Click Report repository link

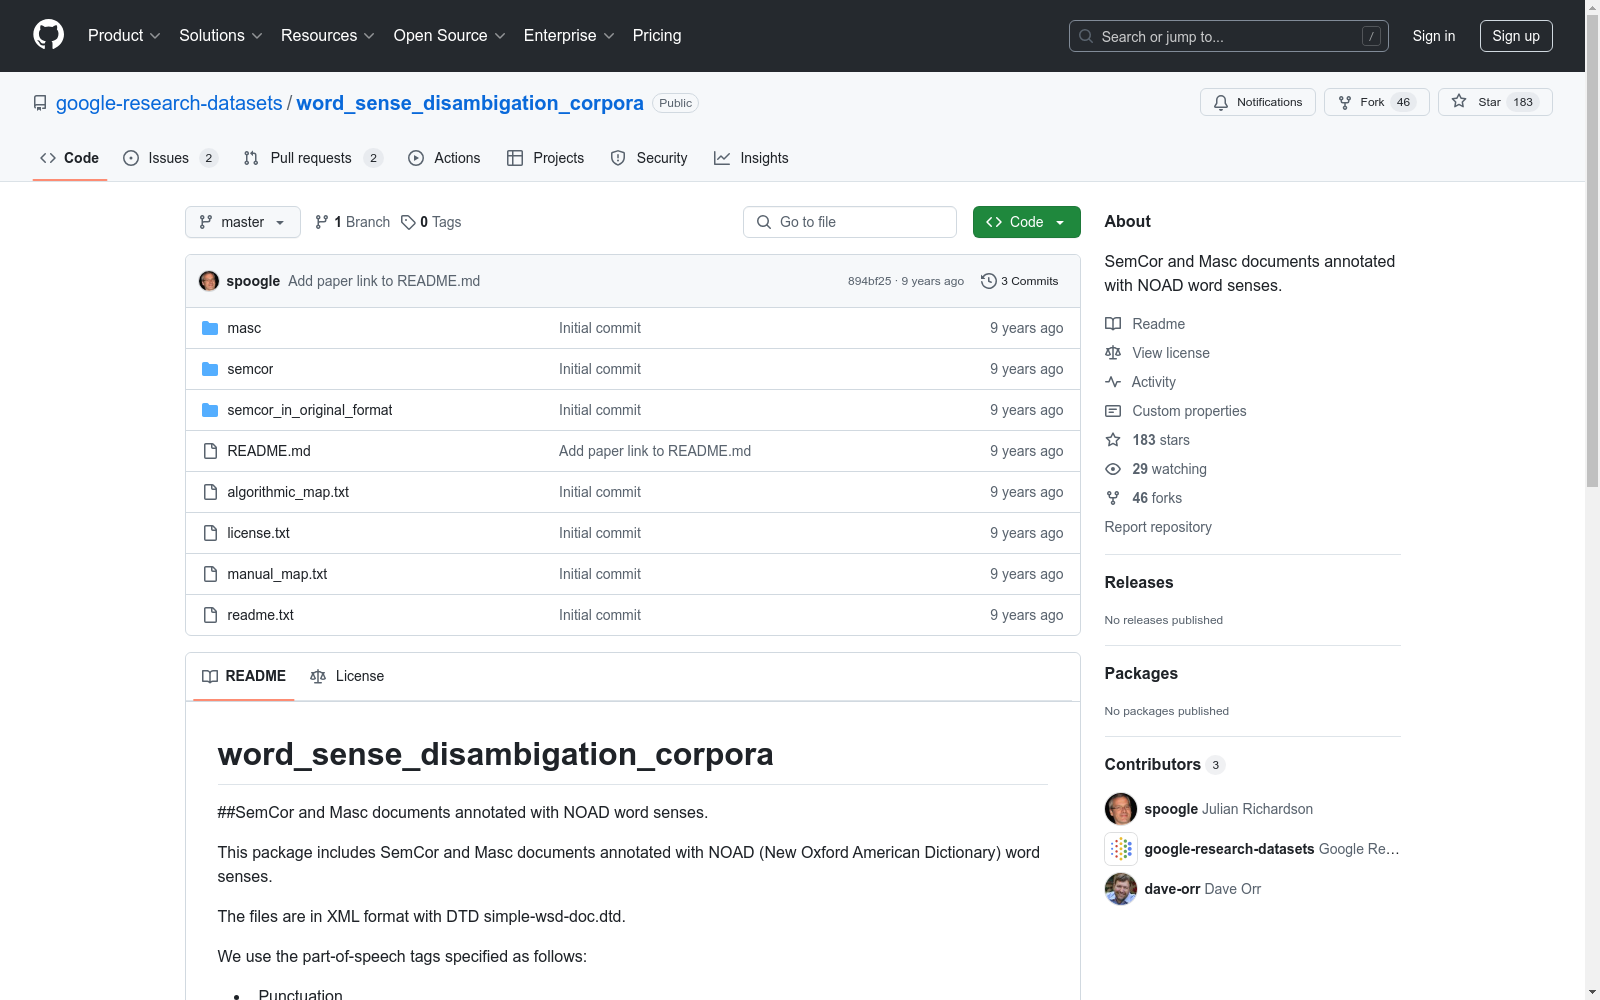[x=1158, y=527]
